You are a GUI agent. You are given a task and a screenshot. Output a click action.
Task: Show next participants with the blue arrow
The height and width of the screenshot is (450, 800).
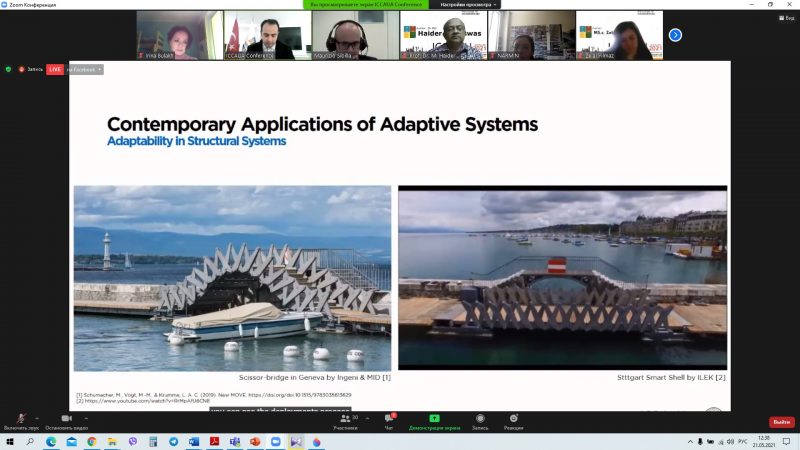click(675, 35)
